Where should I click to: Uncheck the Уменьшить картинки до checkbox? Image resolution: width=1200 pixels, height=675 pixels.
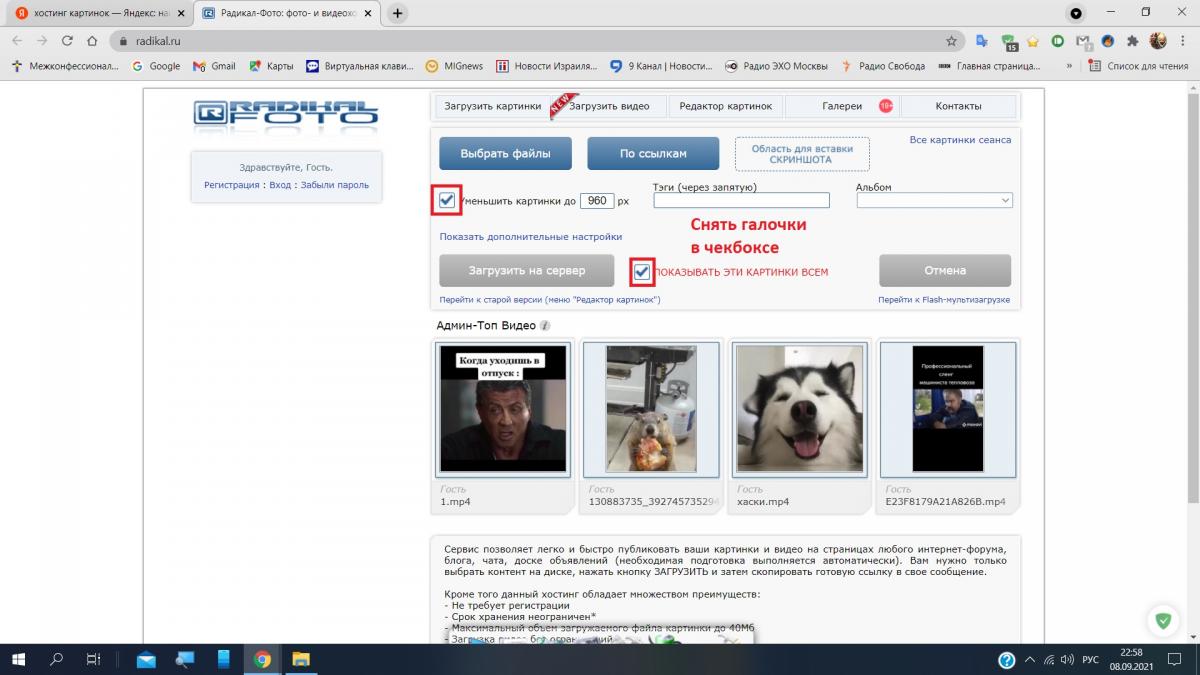click(447, 200)
